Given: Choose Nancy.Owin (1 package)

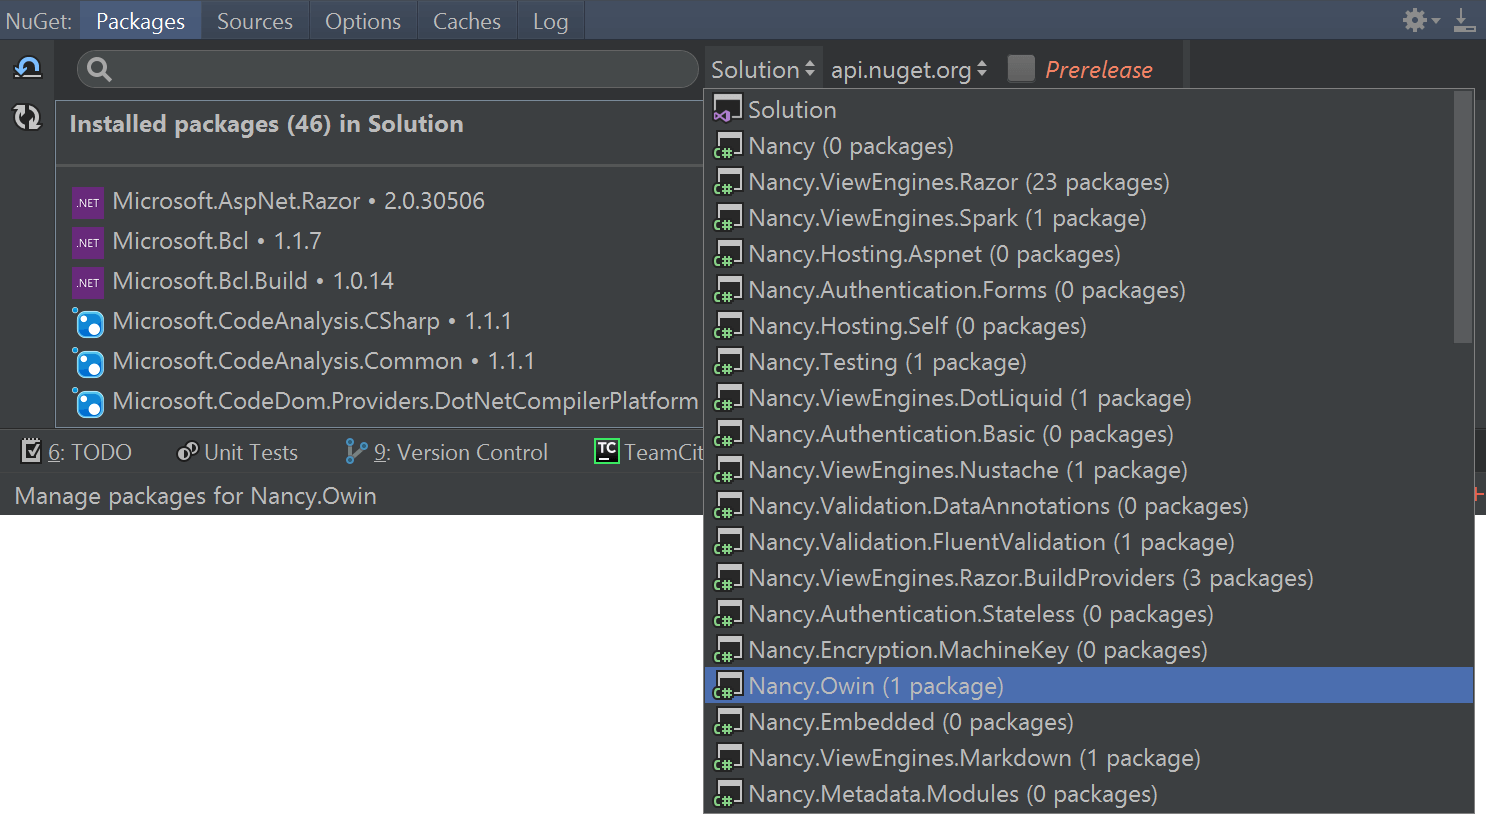Looking at the screenshot, I should [1089, 686].
